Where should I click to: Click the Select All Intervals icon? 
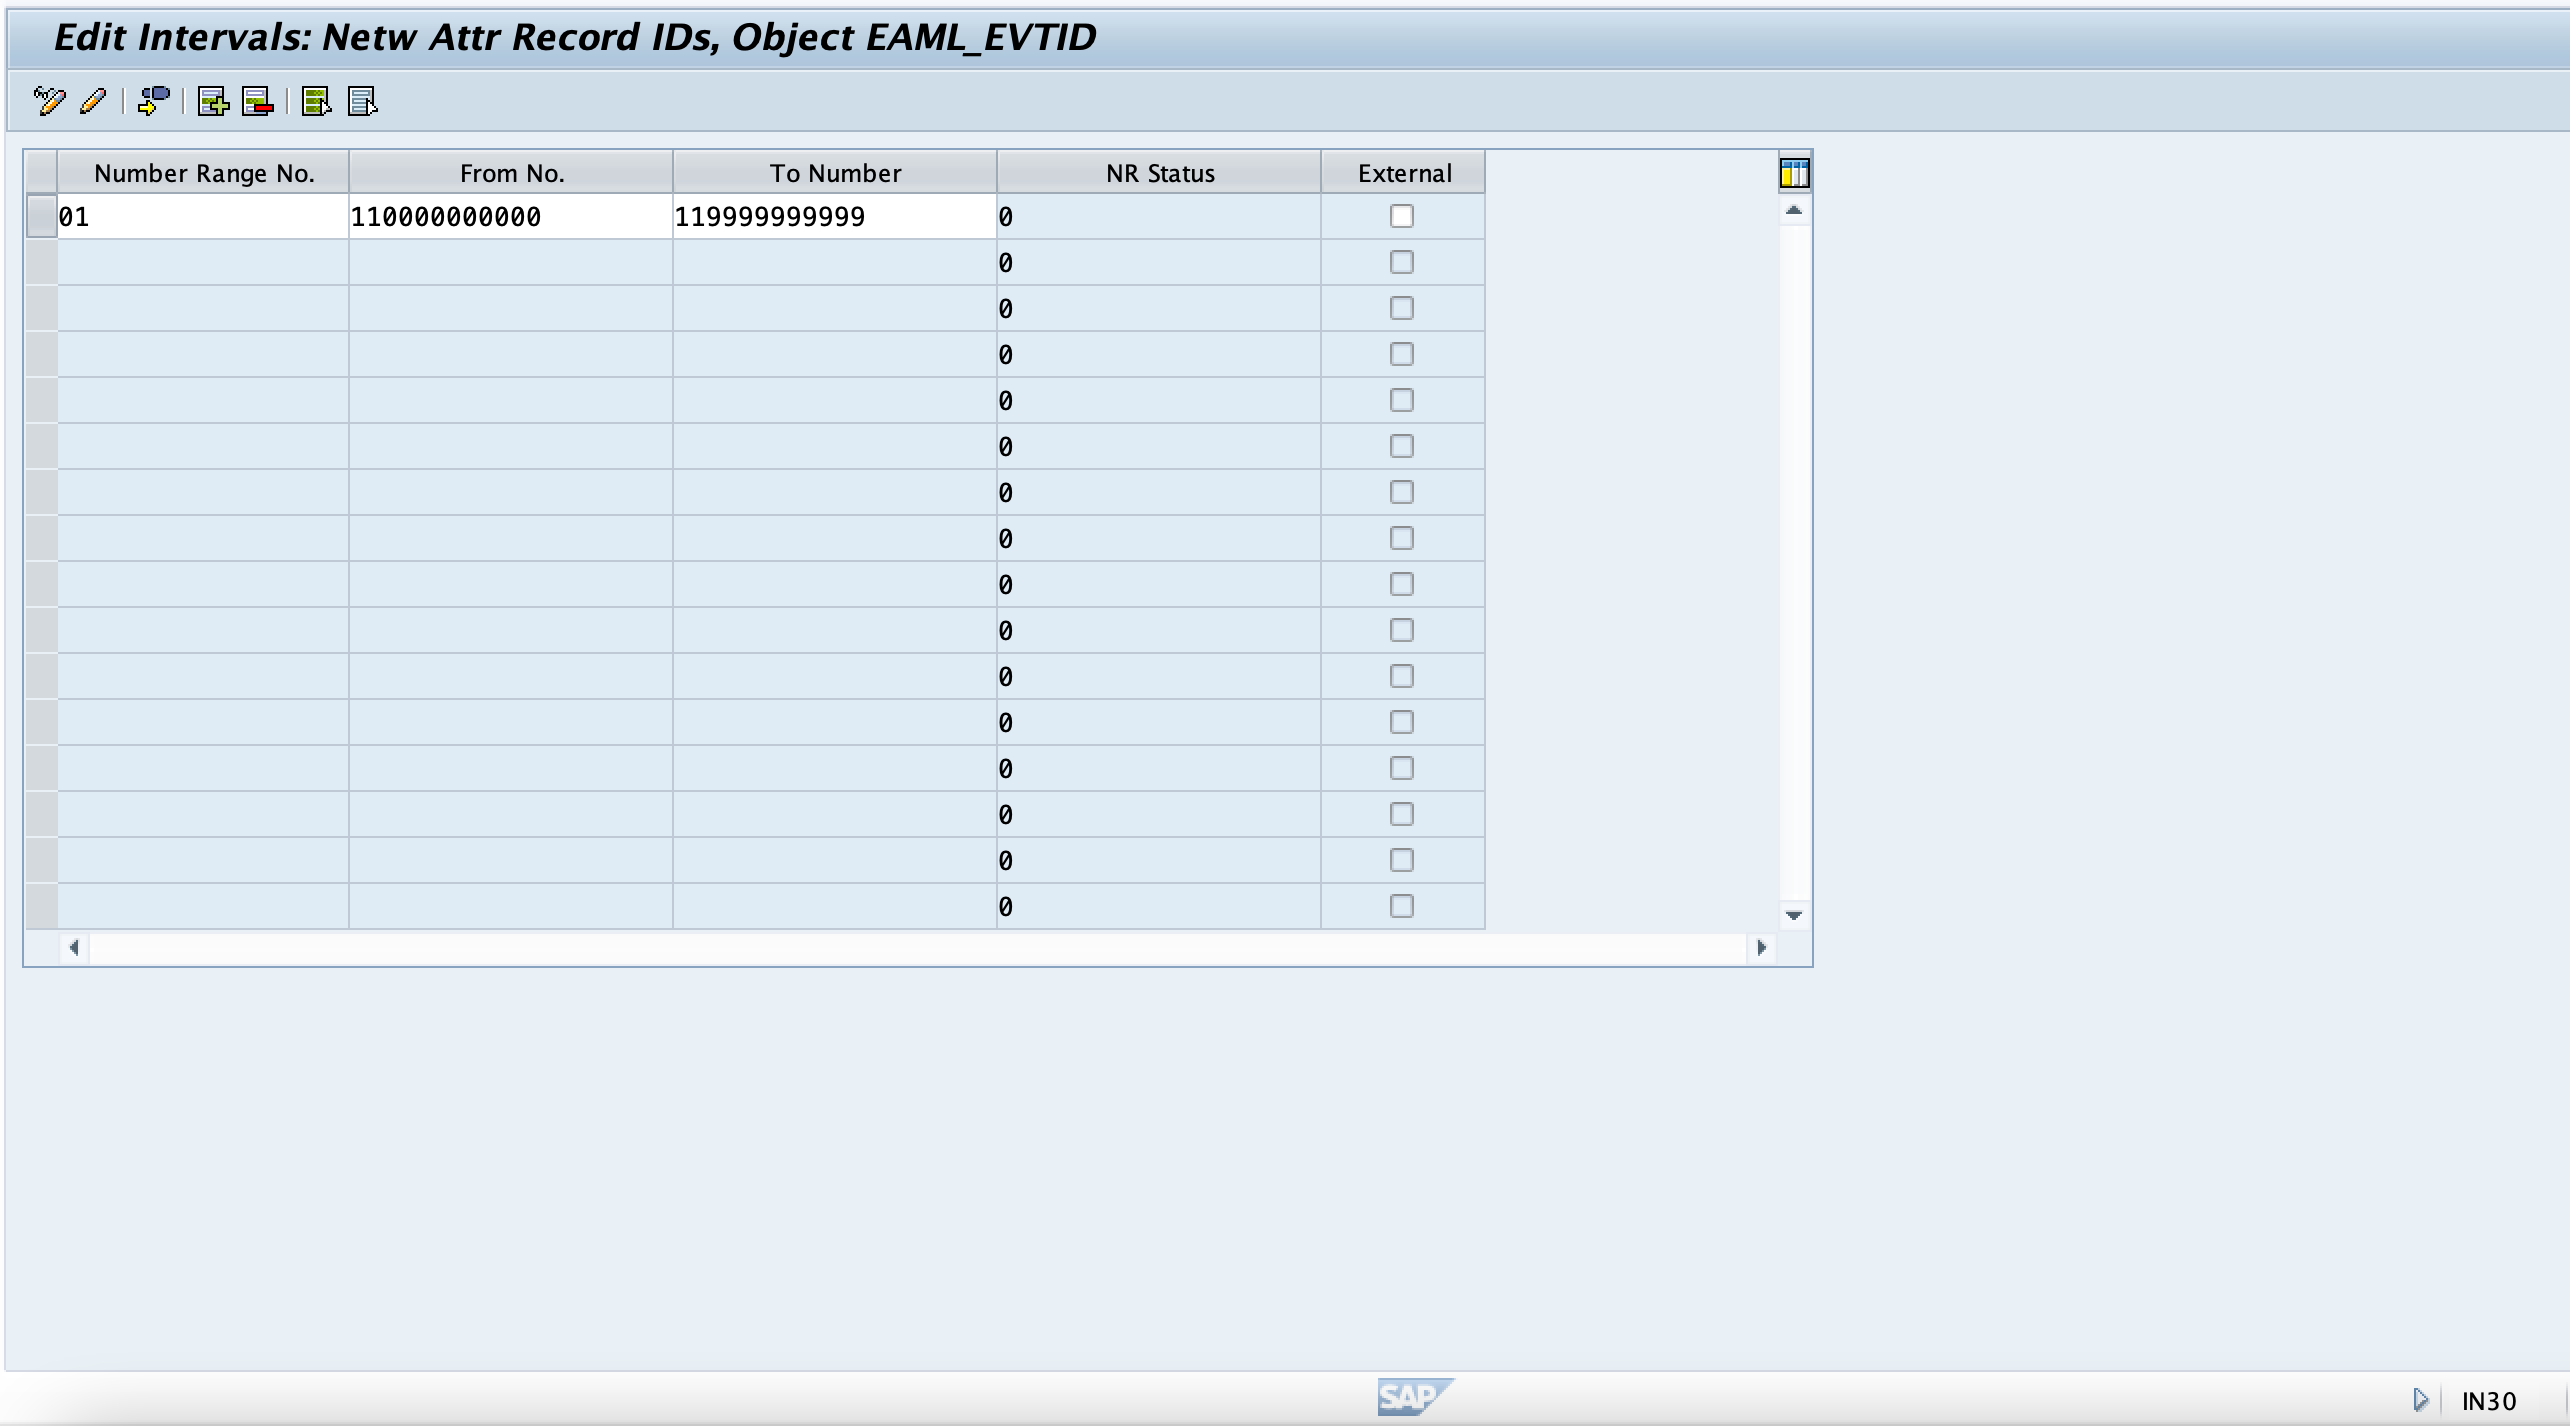(x=316, y=101)
